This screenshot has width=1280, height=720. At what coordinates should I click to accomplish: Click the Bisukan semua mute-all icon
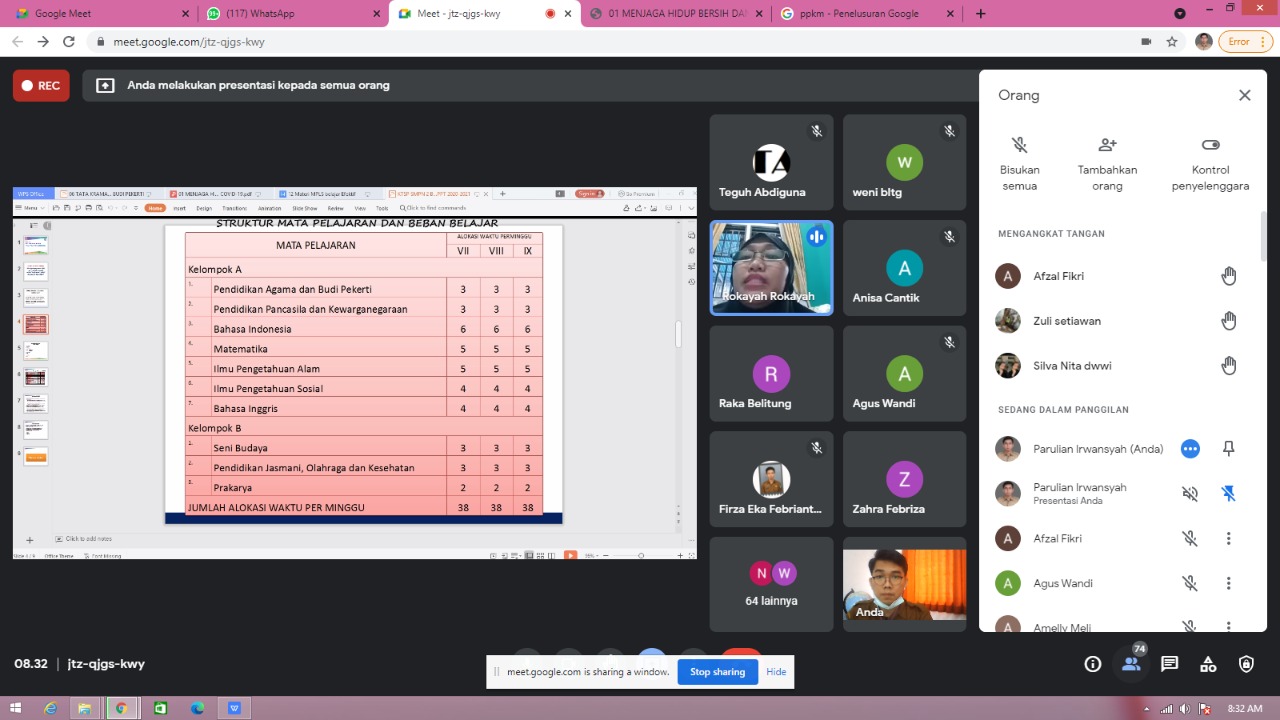coord(1019,146)
